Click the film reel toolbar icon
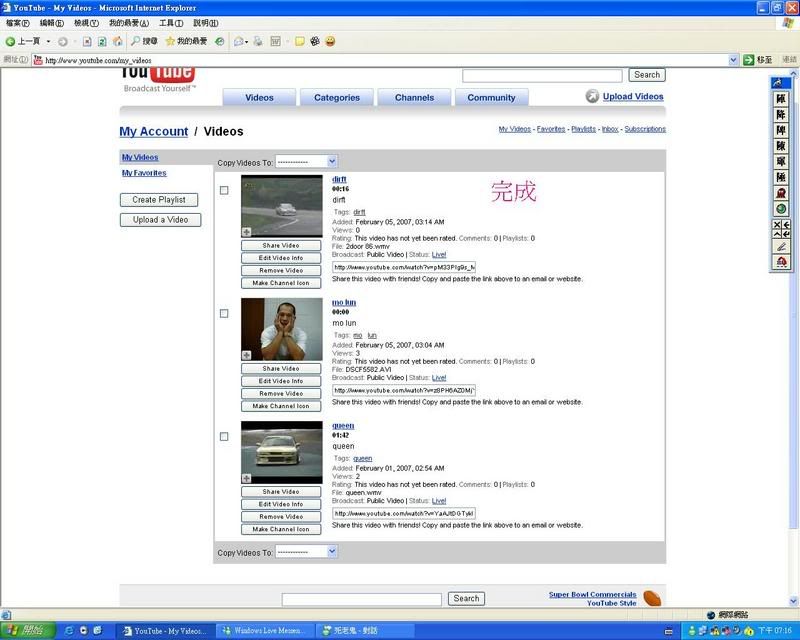 [315, 41]
